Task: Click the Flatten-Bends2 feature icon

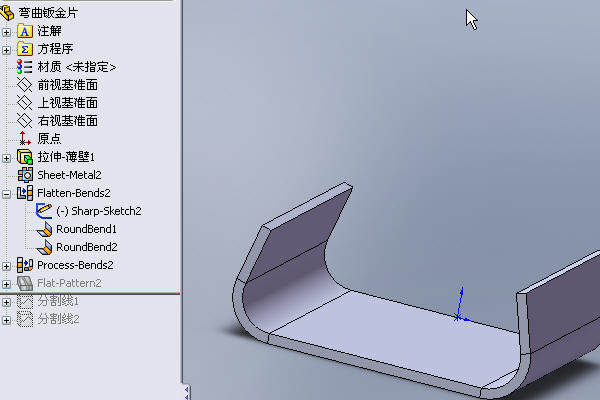Action: pos(25,193)
